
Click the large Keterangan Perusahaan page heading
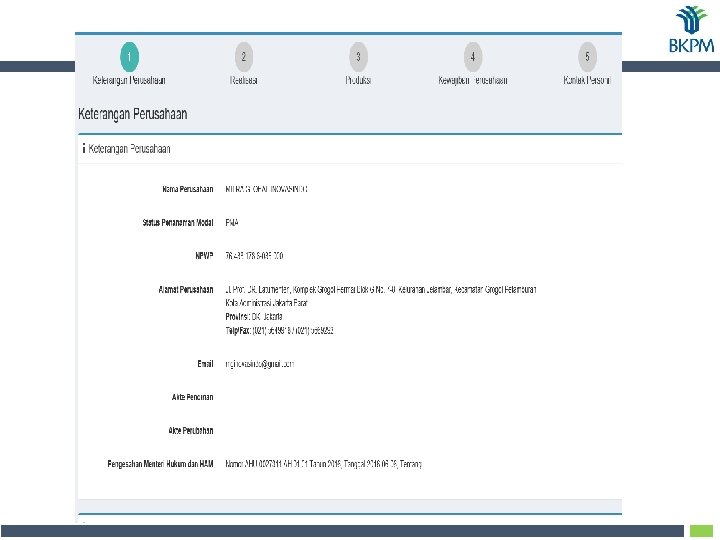pos(133,114)
